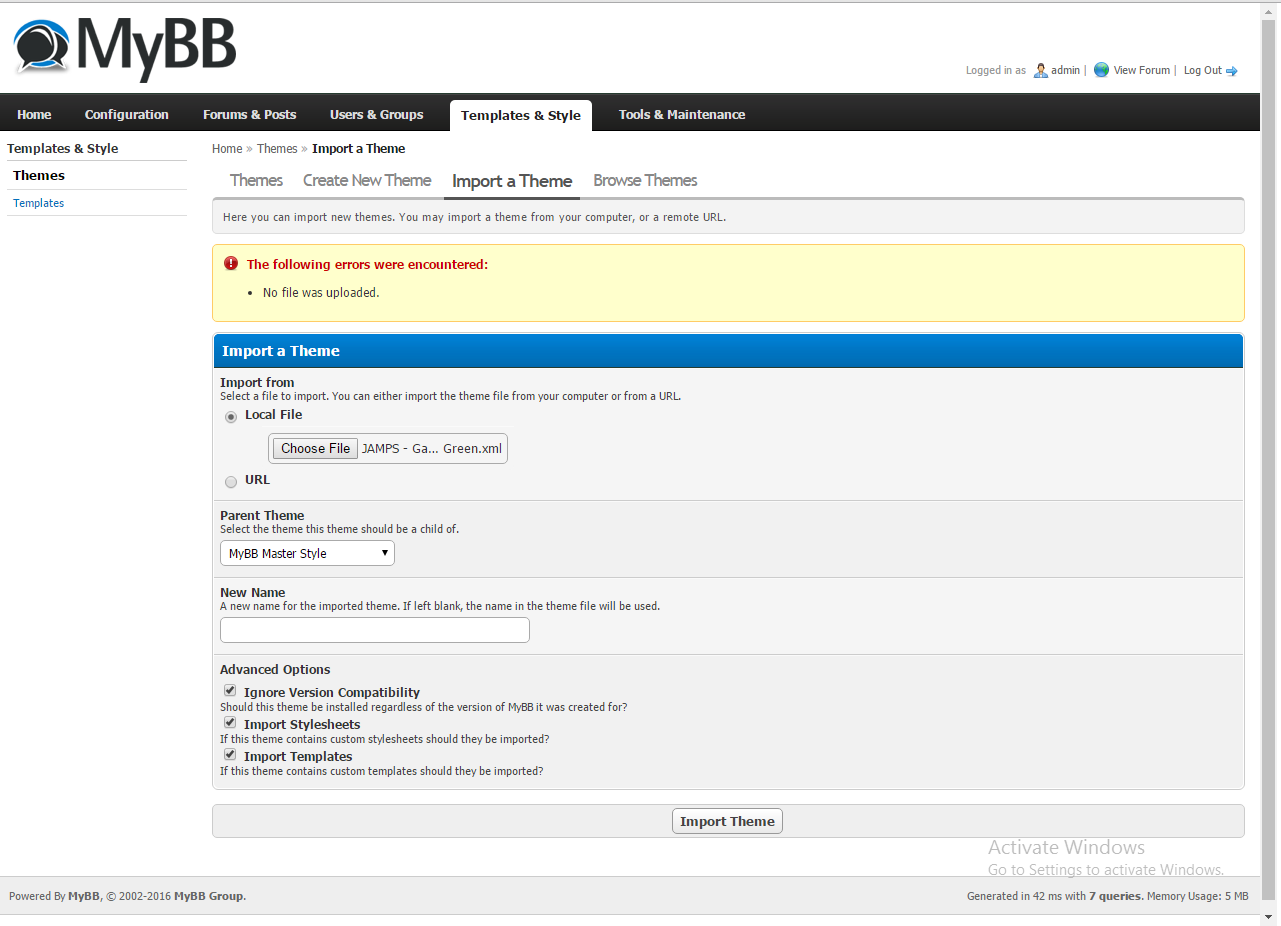1281x926 pixels.
Task: Click the Import Theme button
Action: 727,822
